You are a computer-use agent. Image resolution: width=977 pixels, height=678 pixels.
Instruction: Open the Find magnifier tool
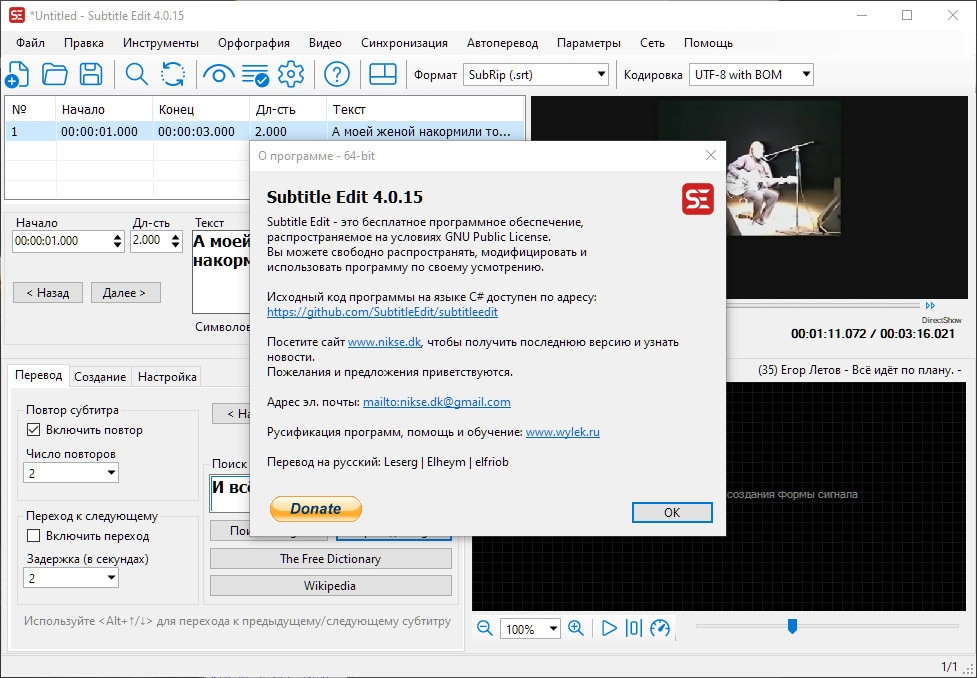click(136, 75)
